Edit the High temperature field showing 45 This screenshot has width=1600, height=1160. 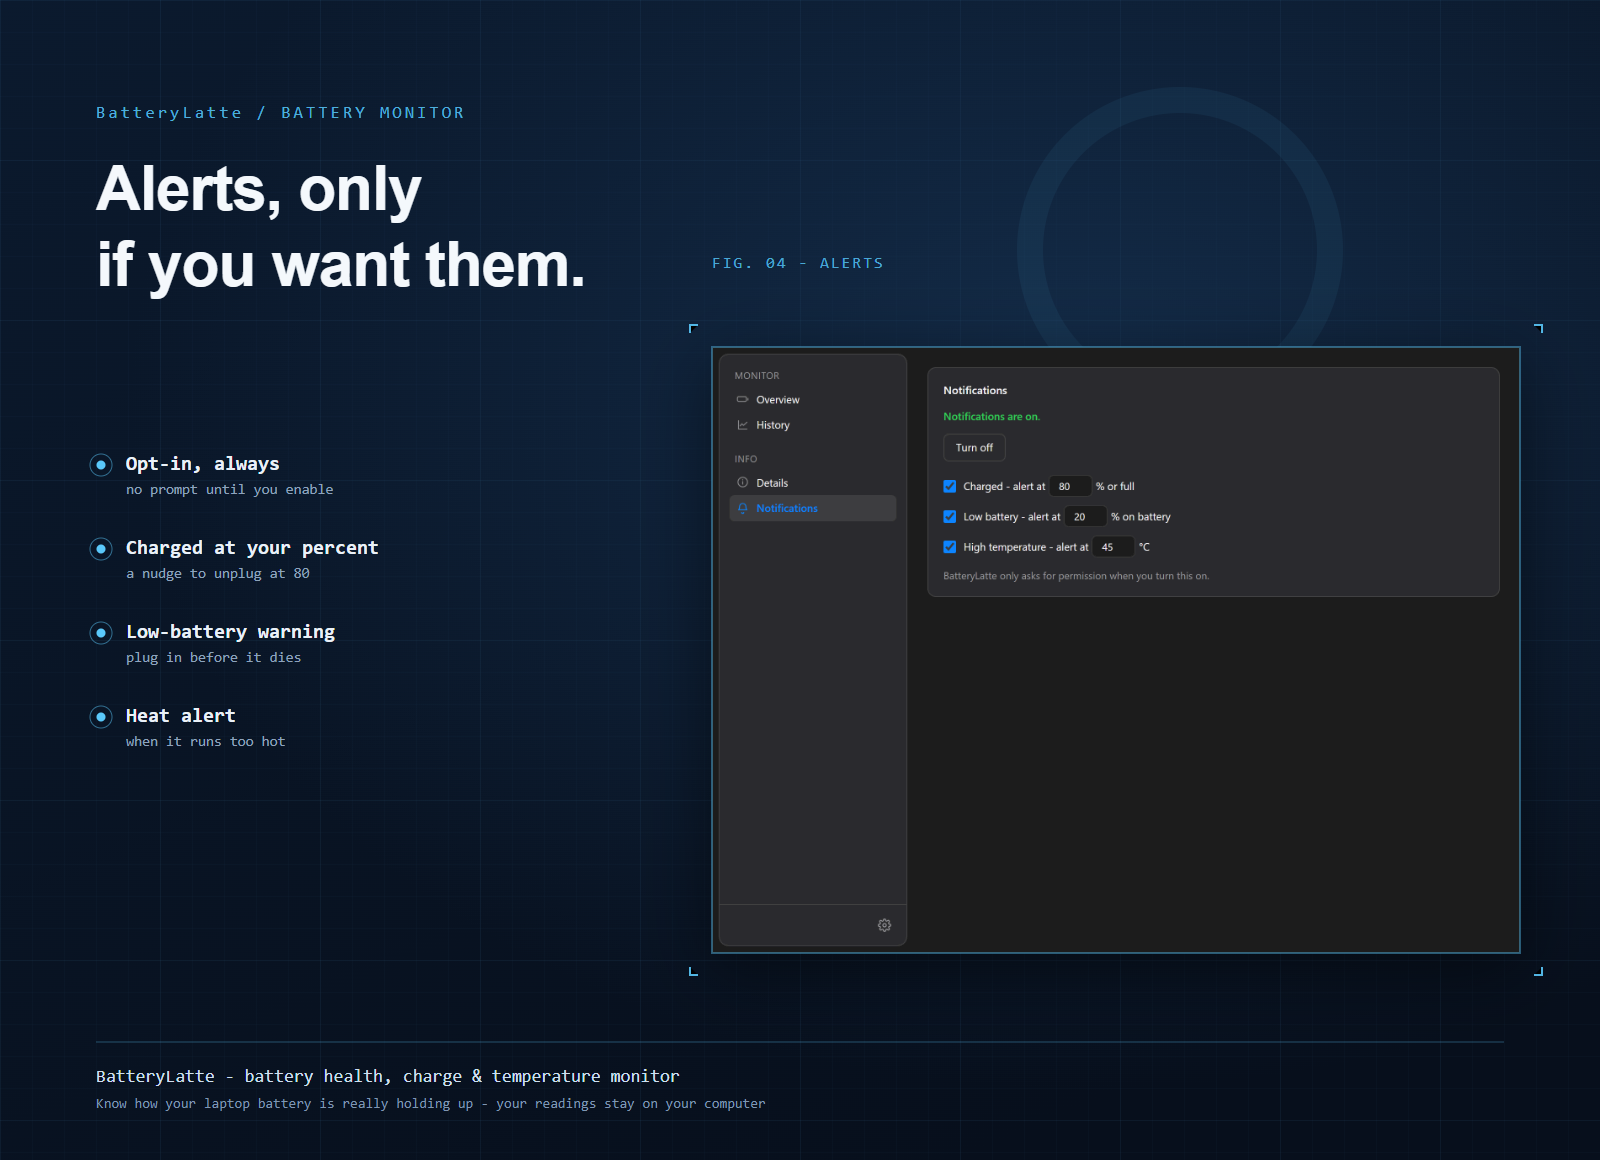[1113, 546]
